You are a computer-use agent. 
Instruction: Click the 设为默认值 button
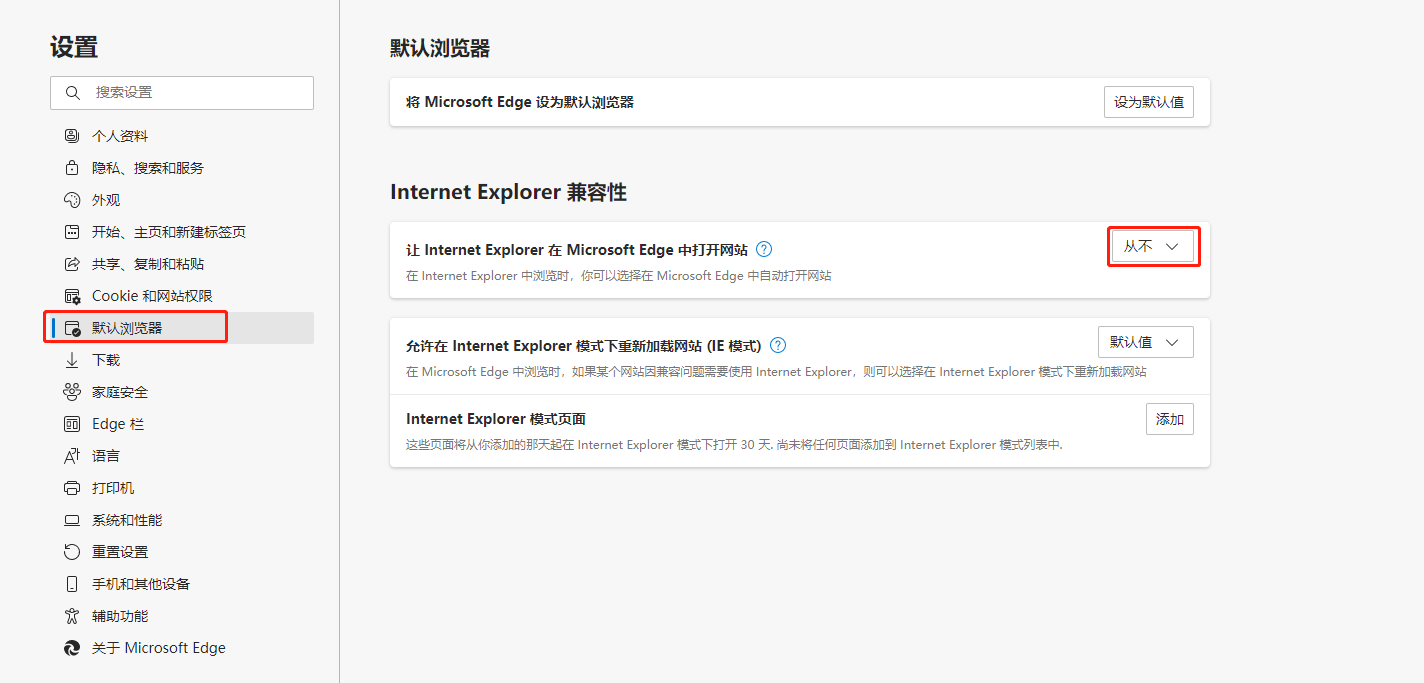point(1149,102)
